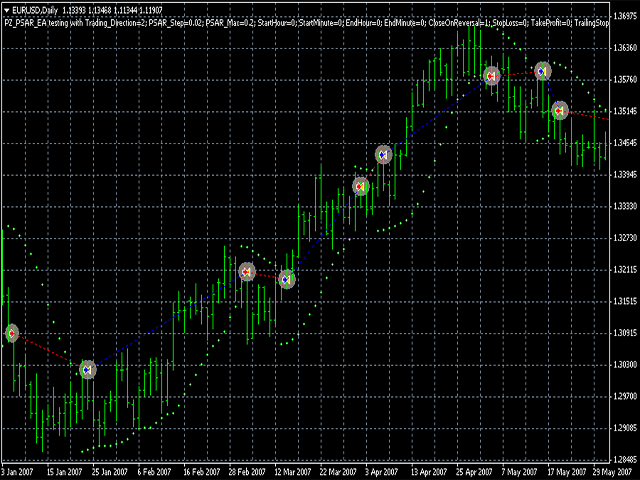Click the 3 Jan 2007 date label

pos(18,473)
